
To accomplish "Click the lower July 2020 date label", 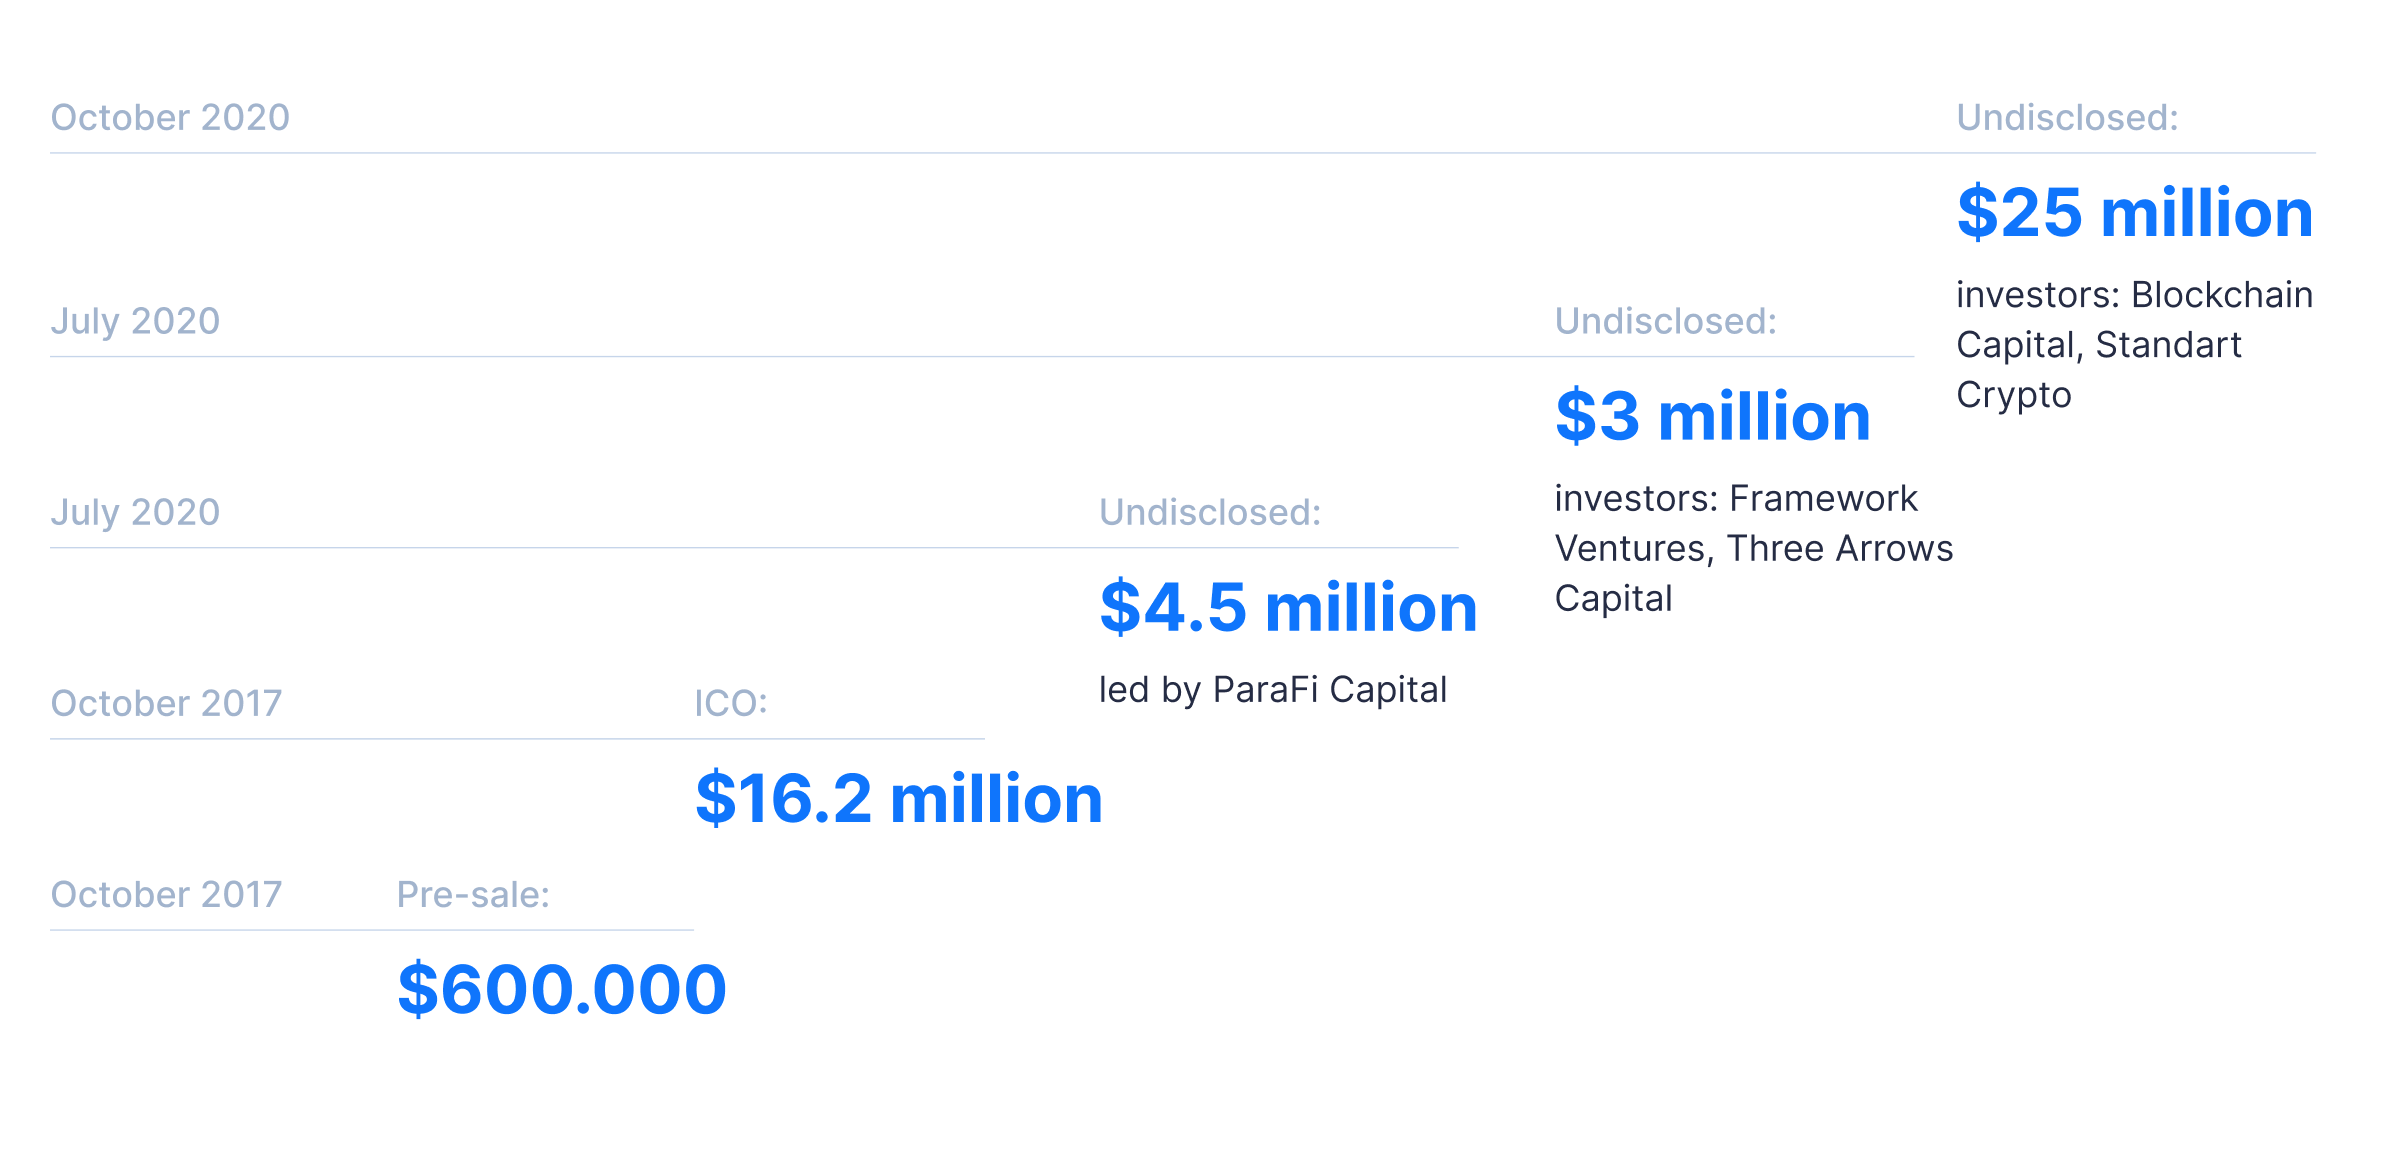I will click(x=135, y=512).
